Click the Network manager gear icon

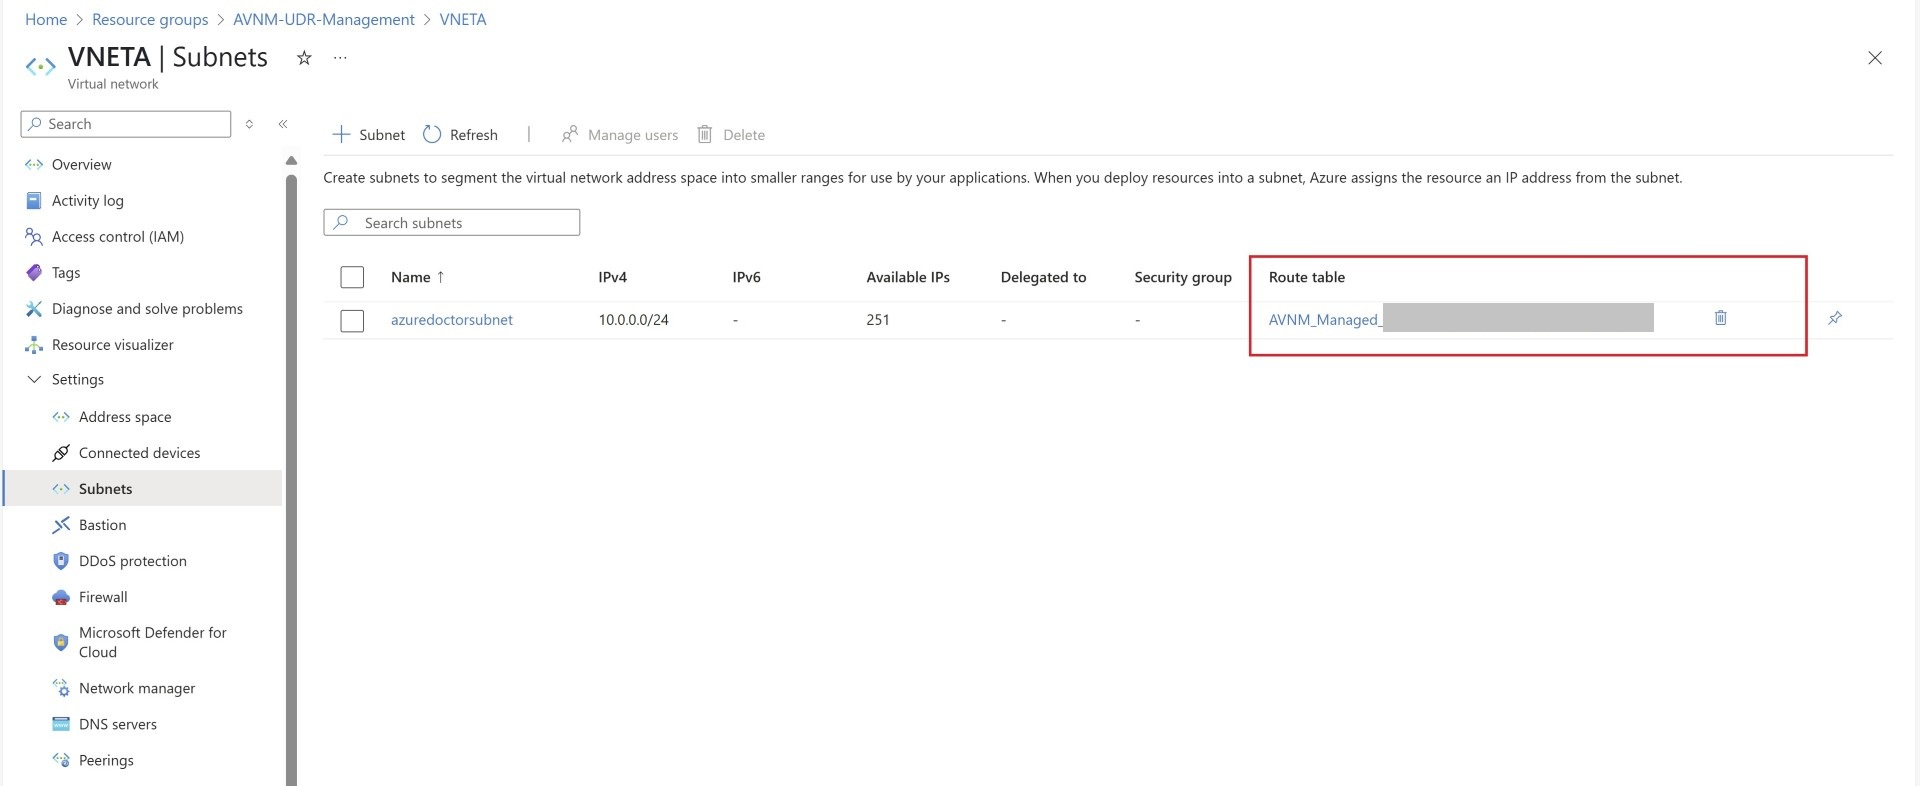tap(61, 689)
